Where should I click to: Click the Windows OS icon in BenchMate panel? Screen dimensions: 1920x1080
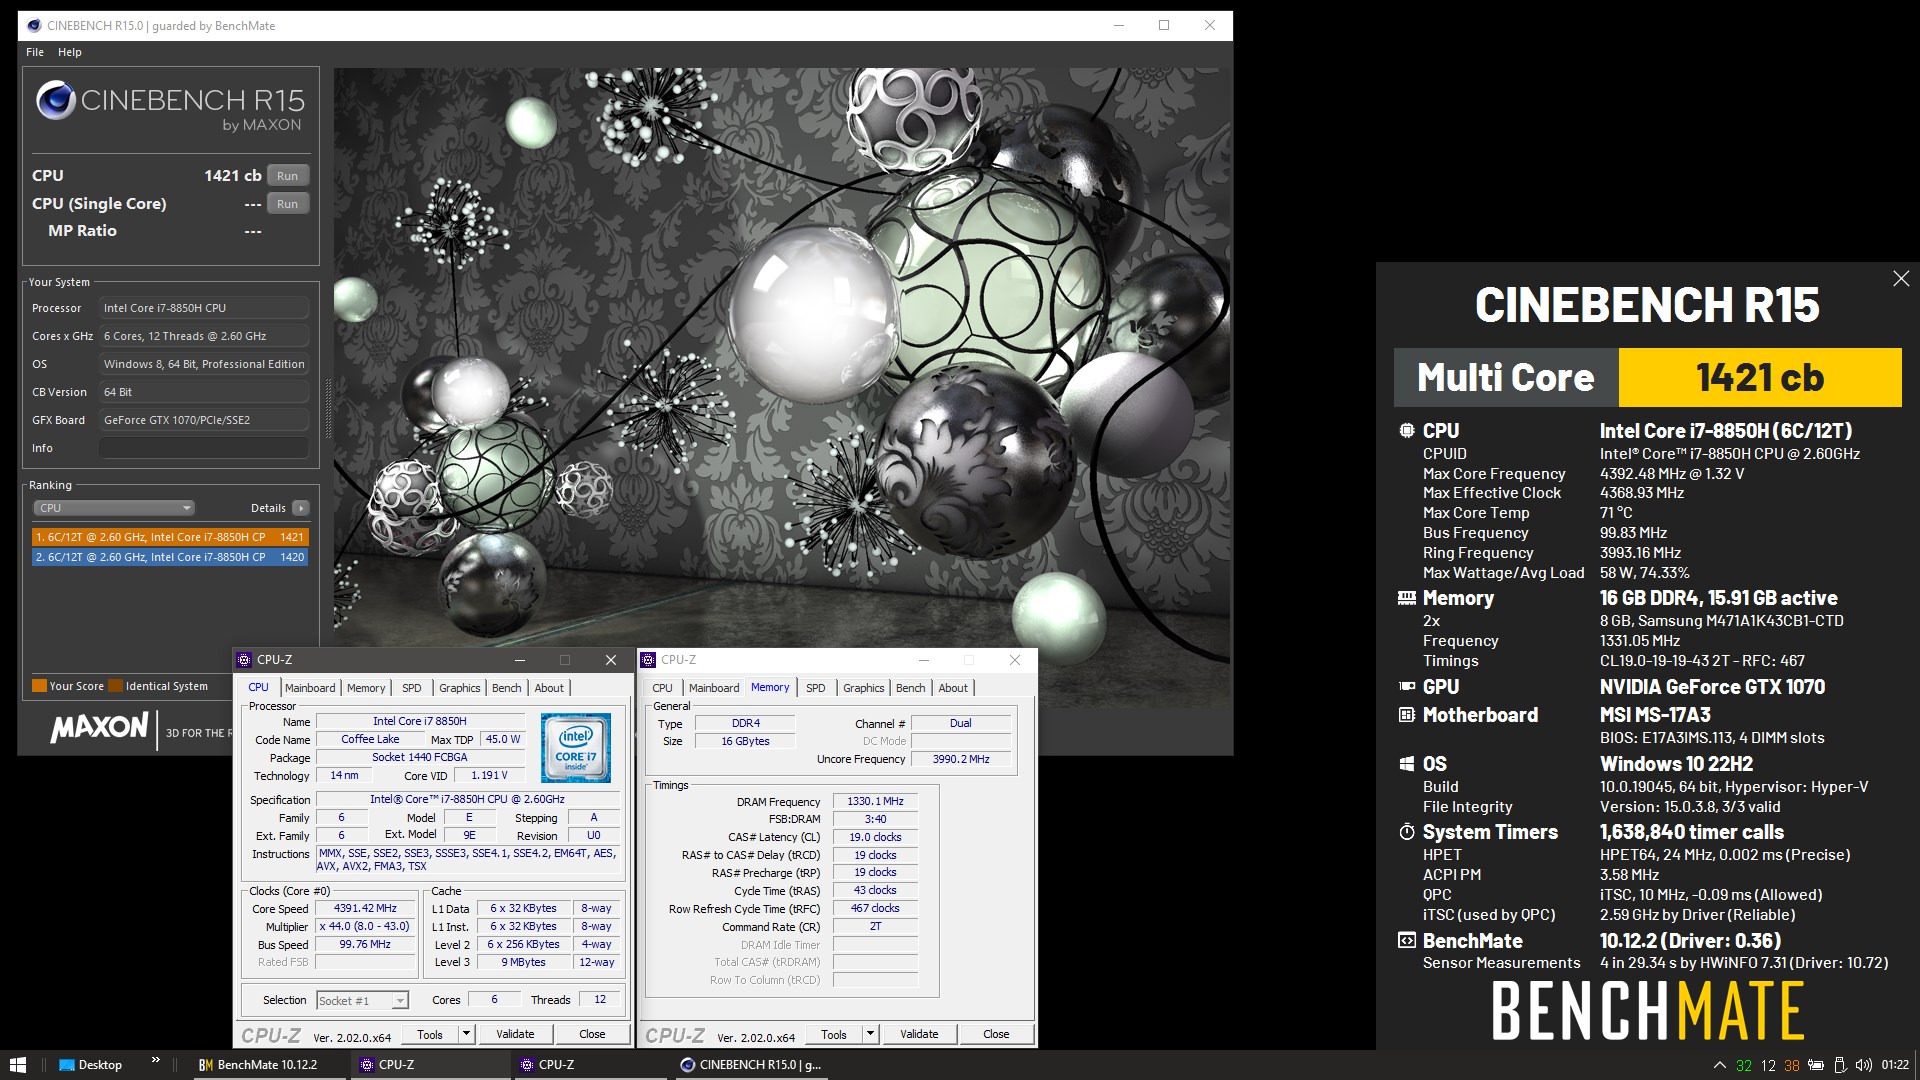click(1407, 764)
